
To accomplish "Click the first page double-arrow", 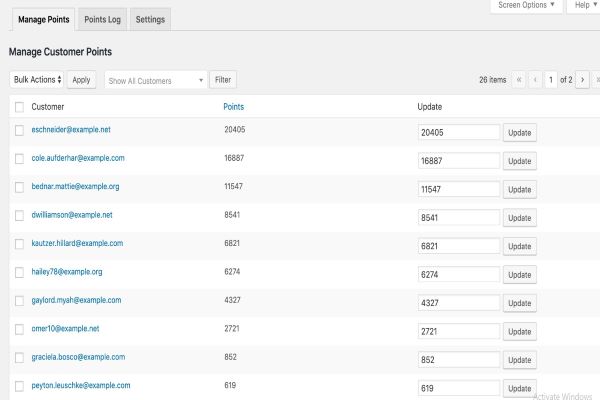I will 518,79.
